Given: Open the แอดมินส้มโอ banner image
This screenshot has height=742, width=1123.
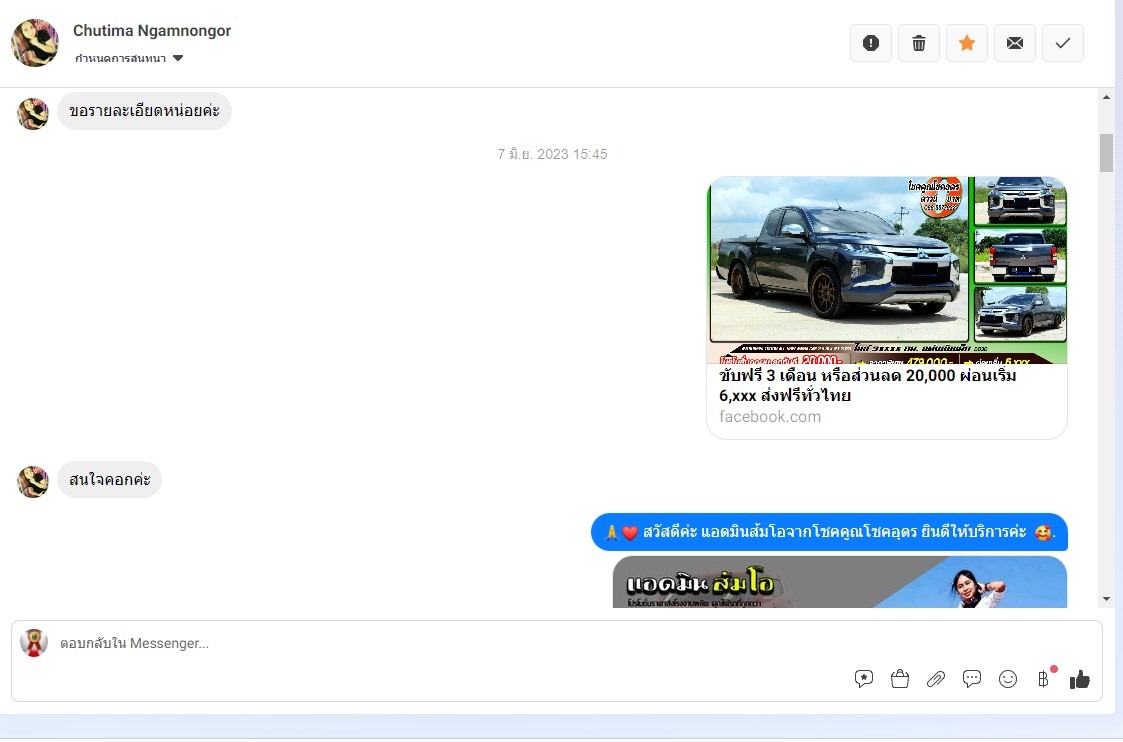Looking at the screenshot, I should click(840, 583).
